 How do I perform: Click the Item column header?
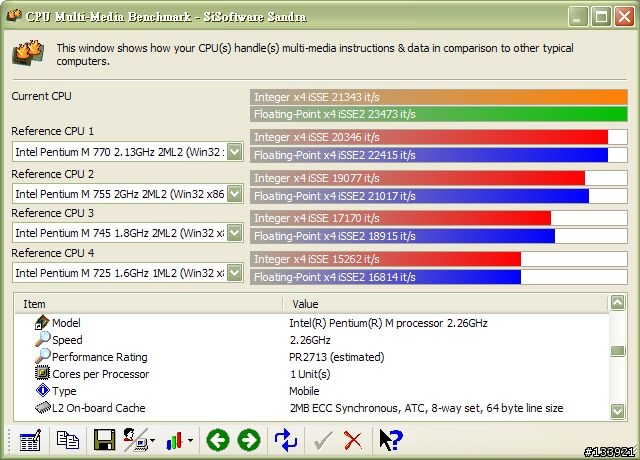click(149, 304)
